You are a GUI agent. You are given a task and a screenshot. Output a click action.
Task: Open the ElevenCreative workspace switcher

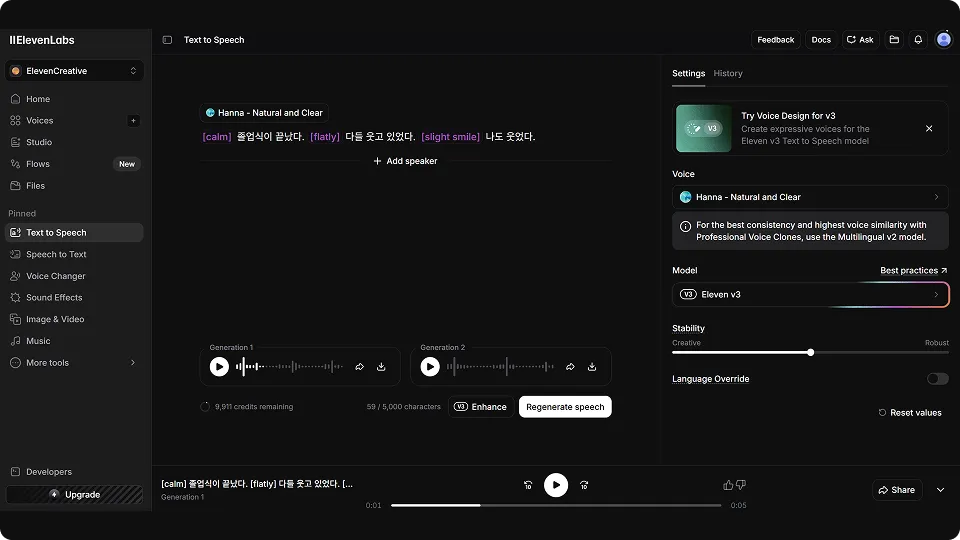(x=74, y=71)
